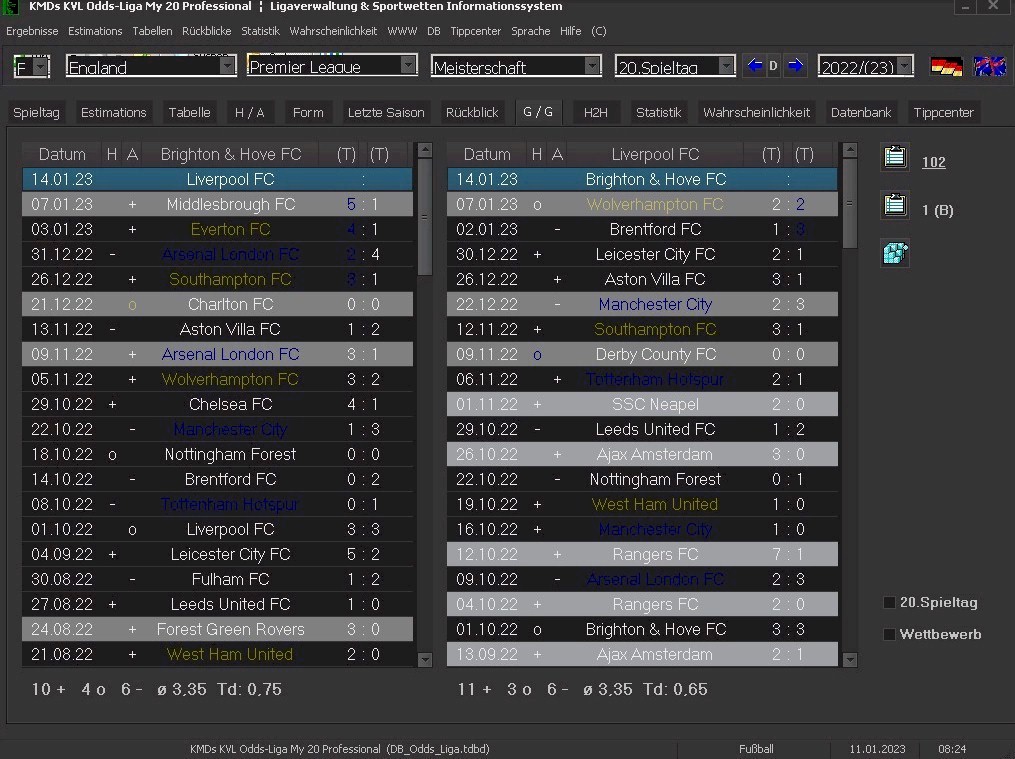The width and height of the screenshot is (1015, 759).
Task: Click the Brighton list scrollbar thumb
Action: click(x=425, y=217)
